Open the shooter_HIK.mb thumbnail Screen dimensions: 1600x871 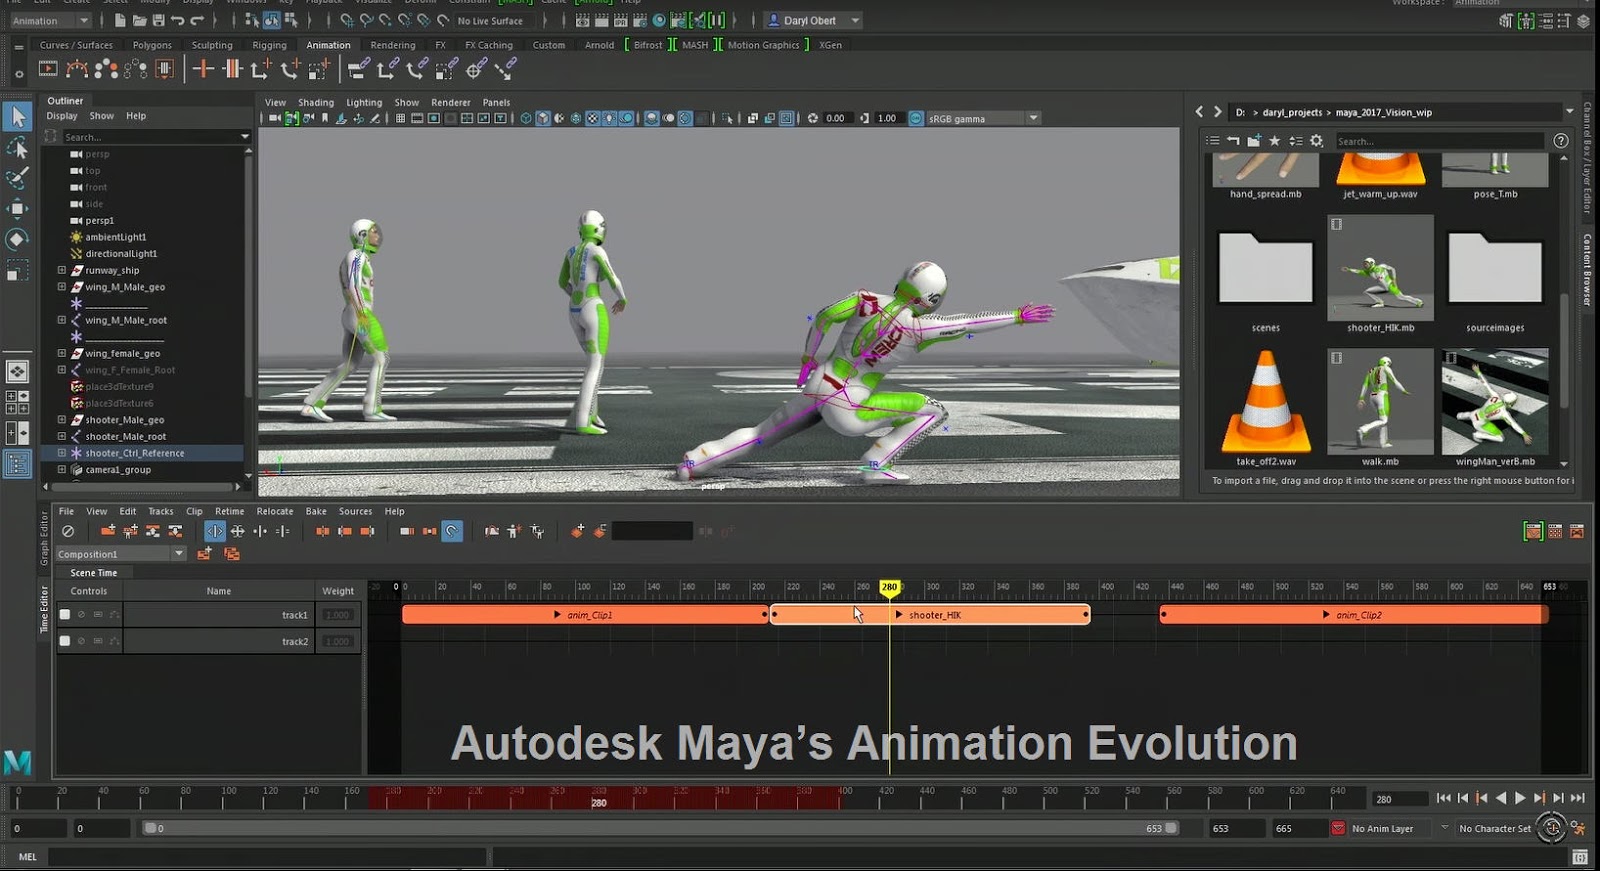tap(1380, 268)
